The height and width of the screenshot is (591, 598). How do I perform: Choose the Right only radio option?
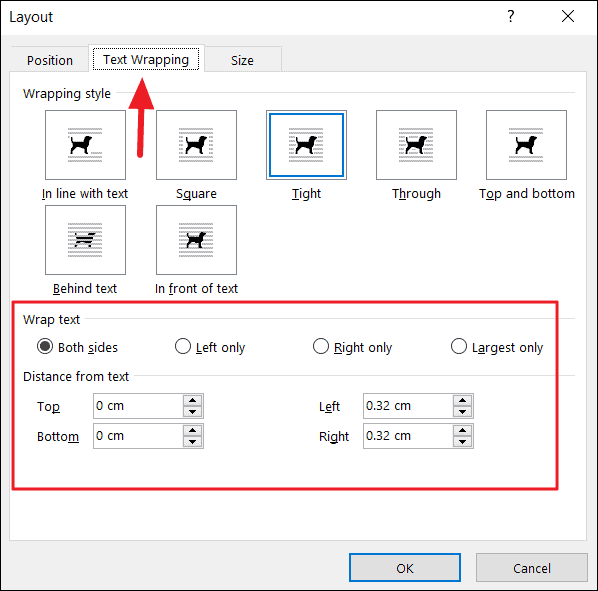pos(321,347)
